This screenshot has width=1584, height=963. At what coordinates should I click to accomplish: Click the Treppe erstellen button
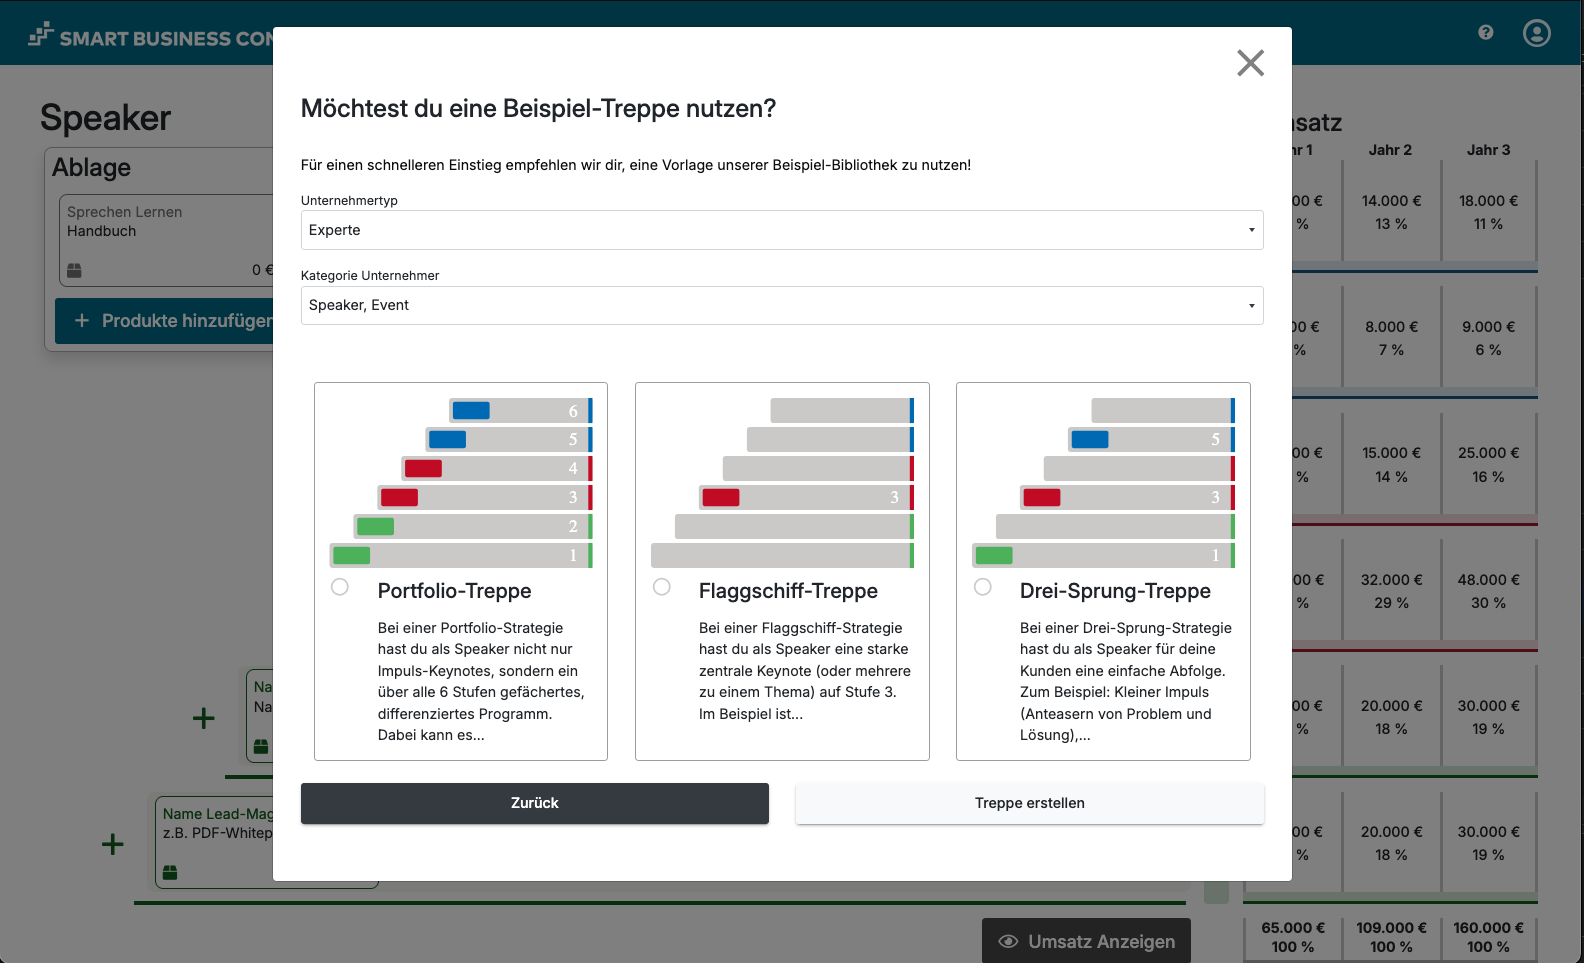point(1029,803)
